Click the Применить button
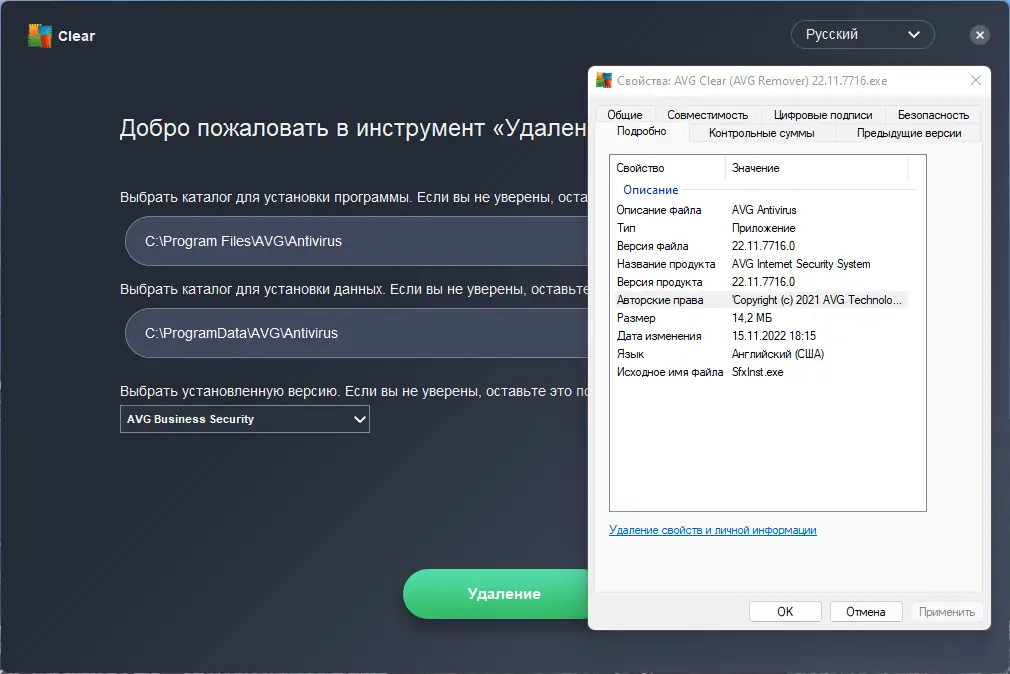This screenshot has width=1010, height=674. pos(947,611)
